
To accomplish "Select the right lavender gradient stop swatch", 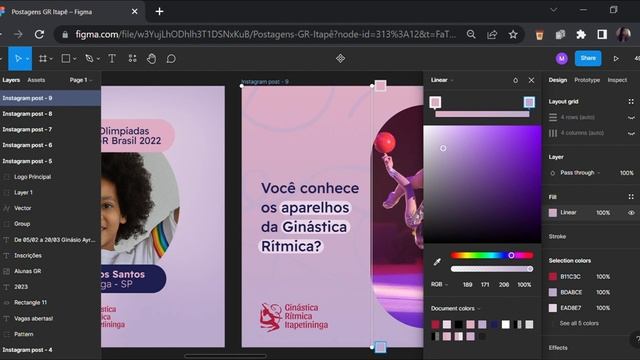I will (529, 102).
